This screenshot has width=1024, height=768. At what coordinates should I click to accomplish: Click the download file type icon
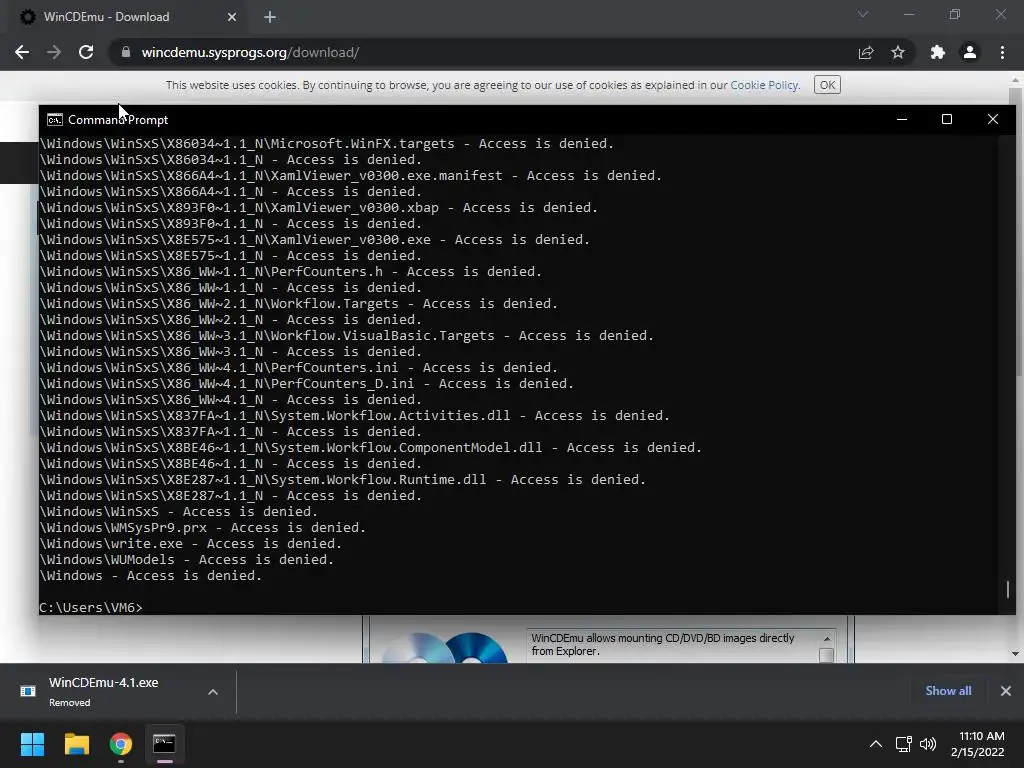pyautogui.click(x=28, y=691)
